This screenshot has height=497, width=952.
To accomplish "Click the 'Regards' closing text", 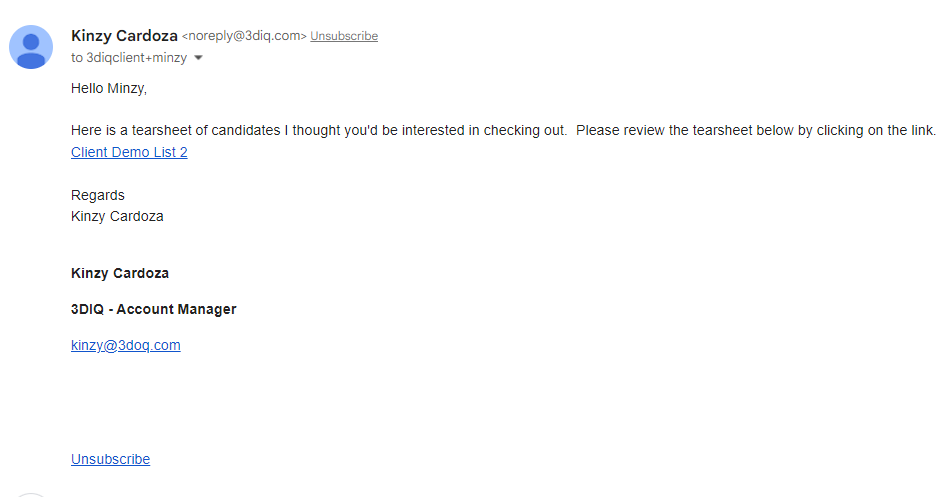I will click(x=98, y=195).
